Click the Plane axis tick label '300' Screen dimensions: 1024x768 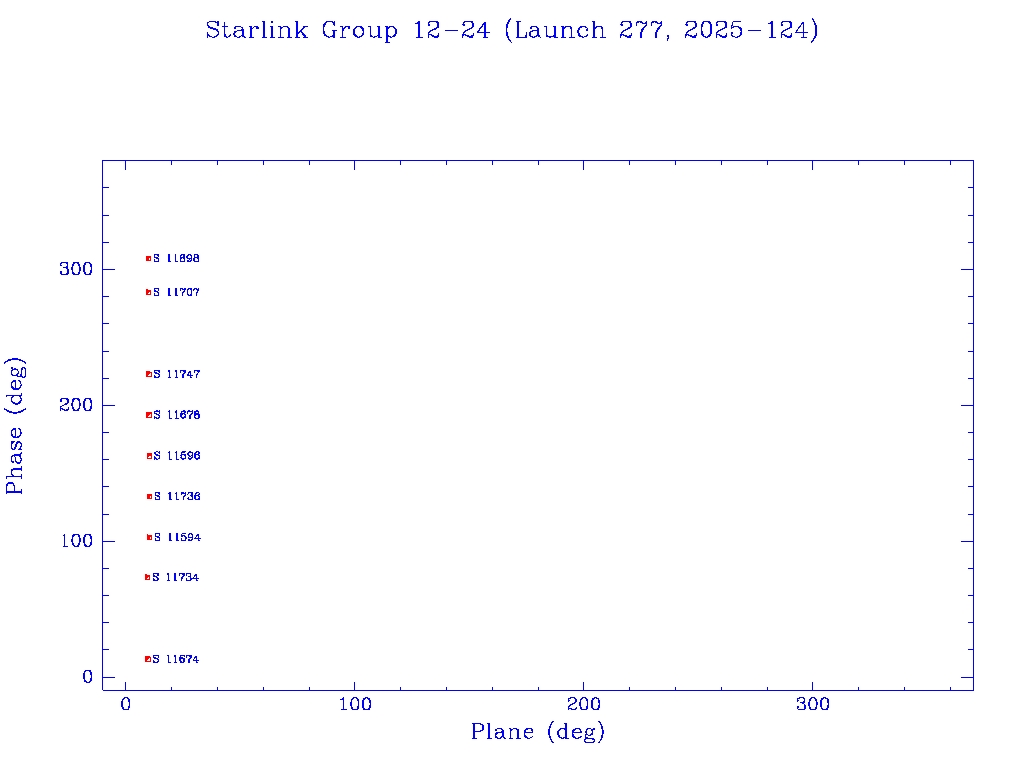tap(813, 705)
